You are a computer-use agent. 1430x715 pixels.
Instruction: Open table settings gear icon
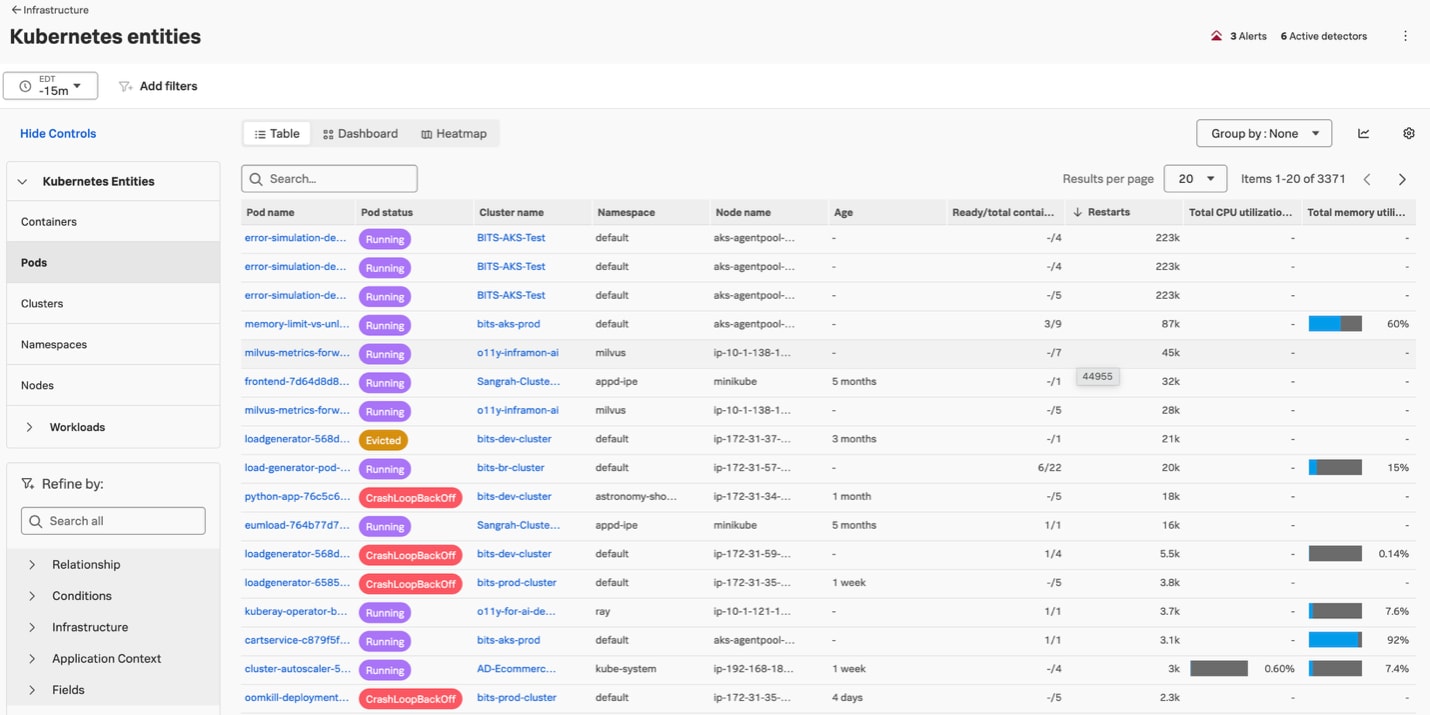(x=1409, y=133)
